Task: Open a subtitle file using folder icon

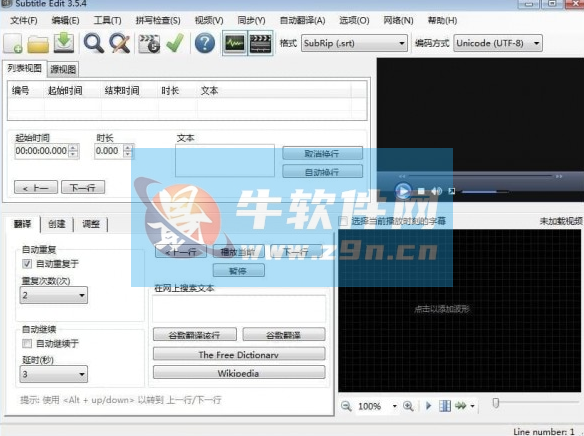Action: point(38,44)
